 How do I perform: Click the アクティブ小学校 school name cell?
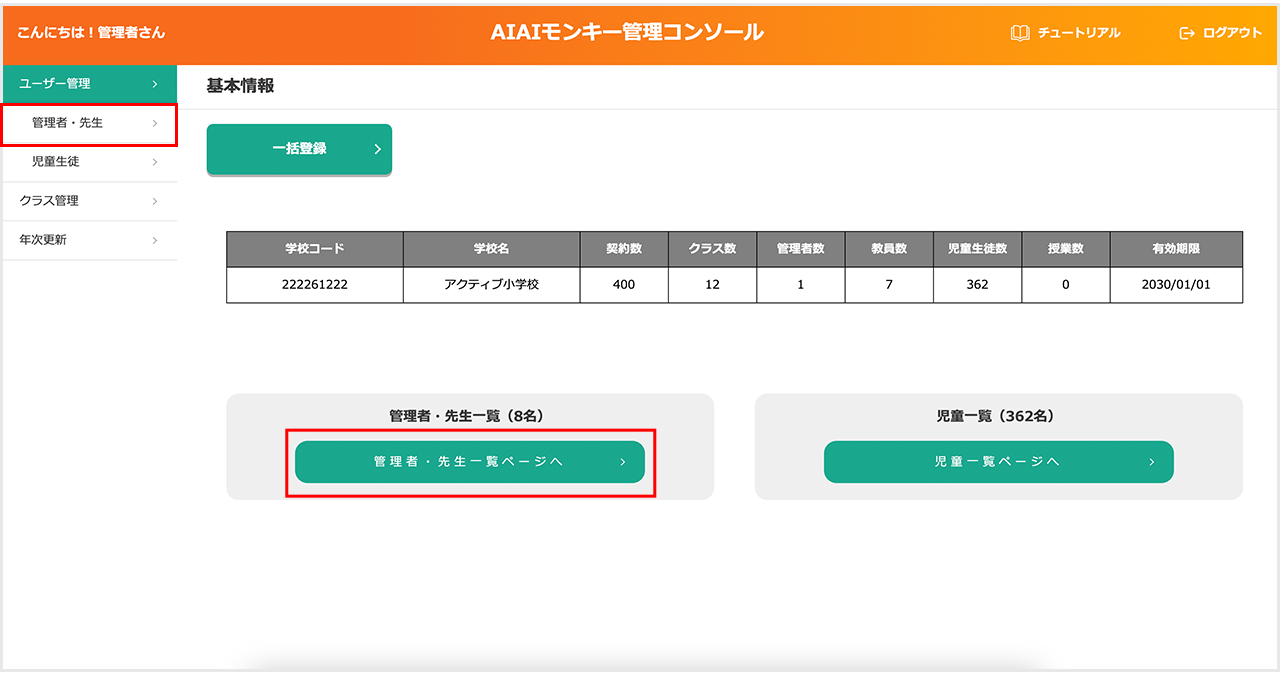pyautogui.click(x=491, y=284)
